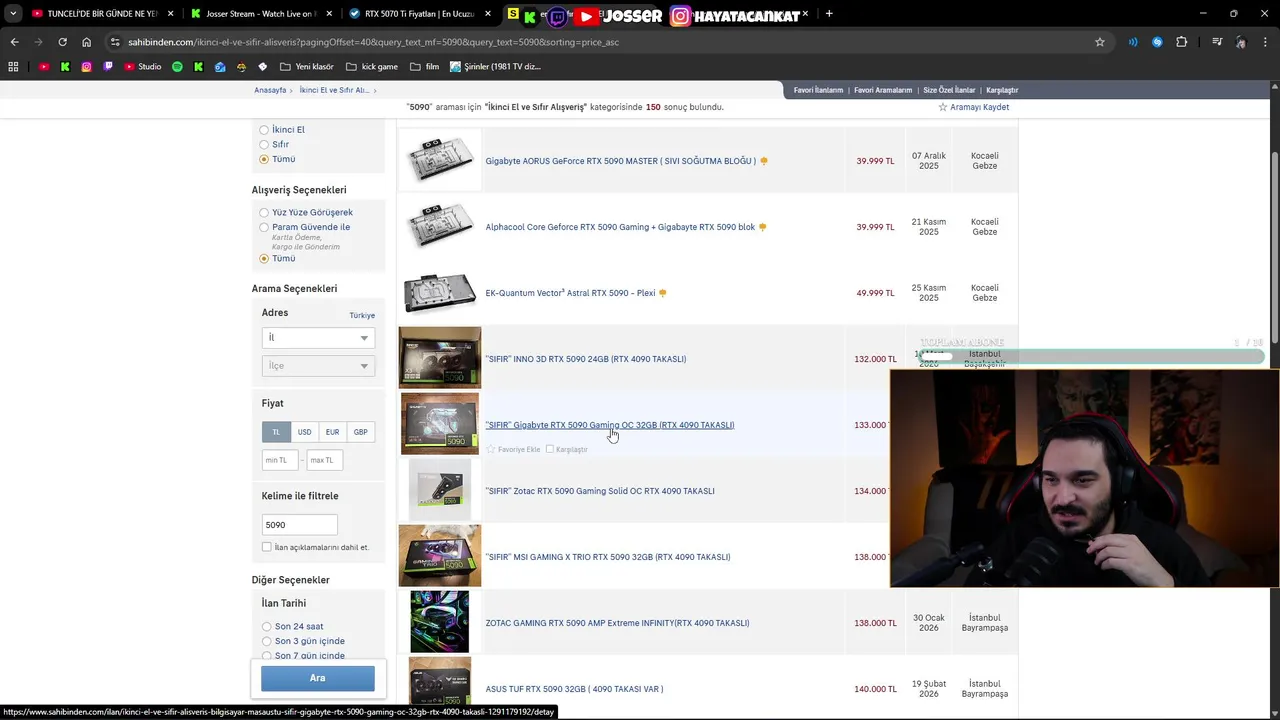Open the Twitch bookmark icon
The image size is (1280, 720).
coord(108,67)
